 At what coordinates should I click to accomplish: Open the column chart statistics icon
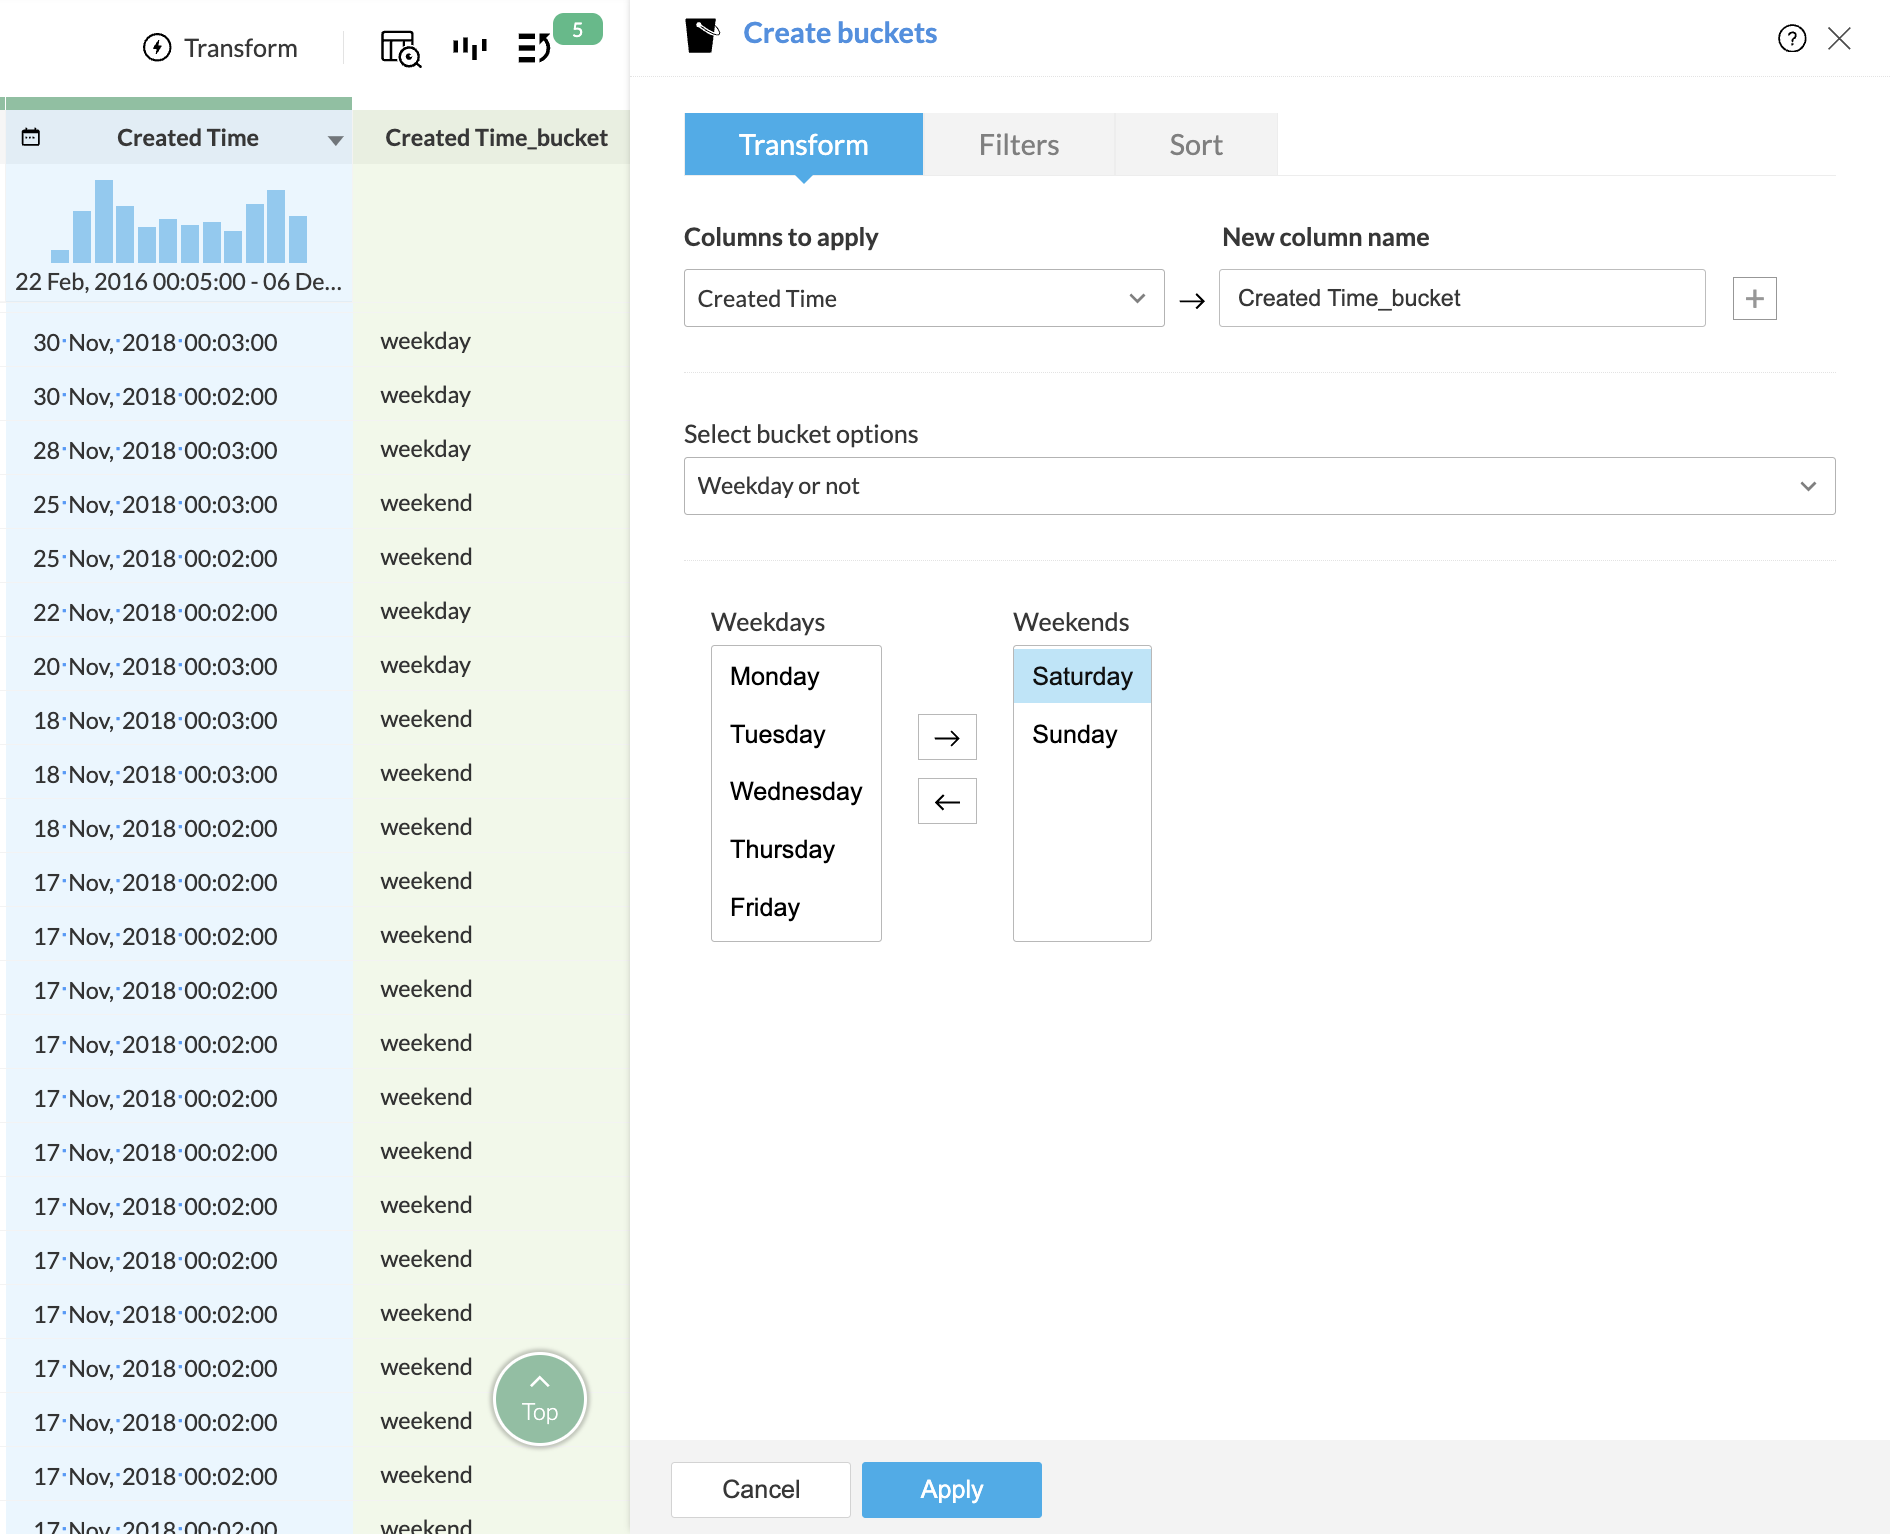[469, 48]
